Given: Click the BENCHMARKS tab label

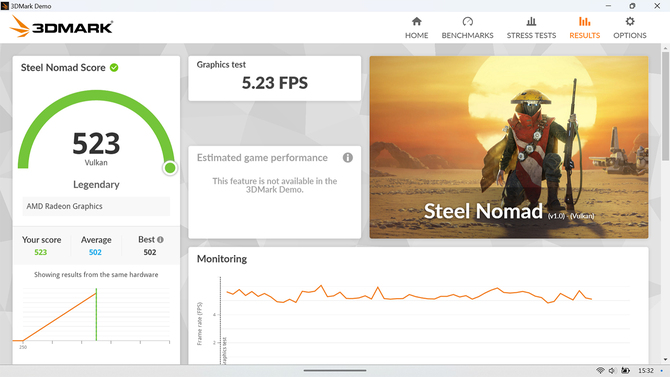Looking at the screenshot, I should coord(467,35).
